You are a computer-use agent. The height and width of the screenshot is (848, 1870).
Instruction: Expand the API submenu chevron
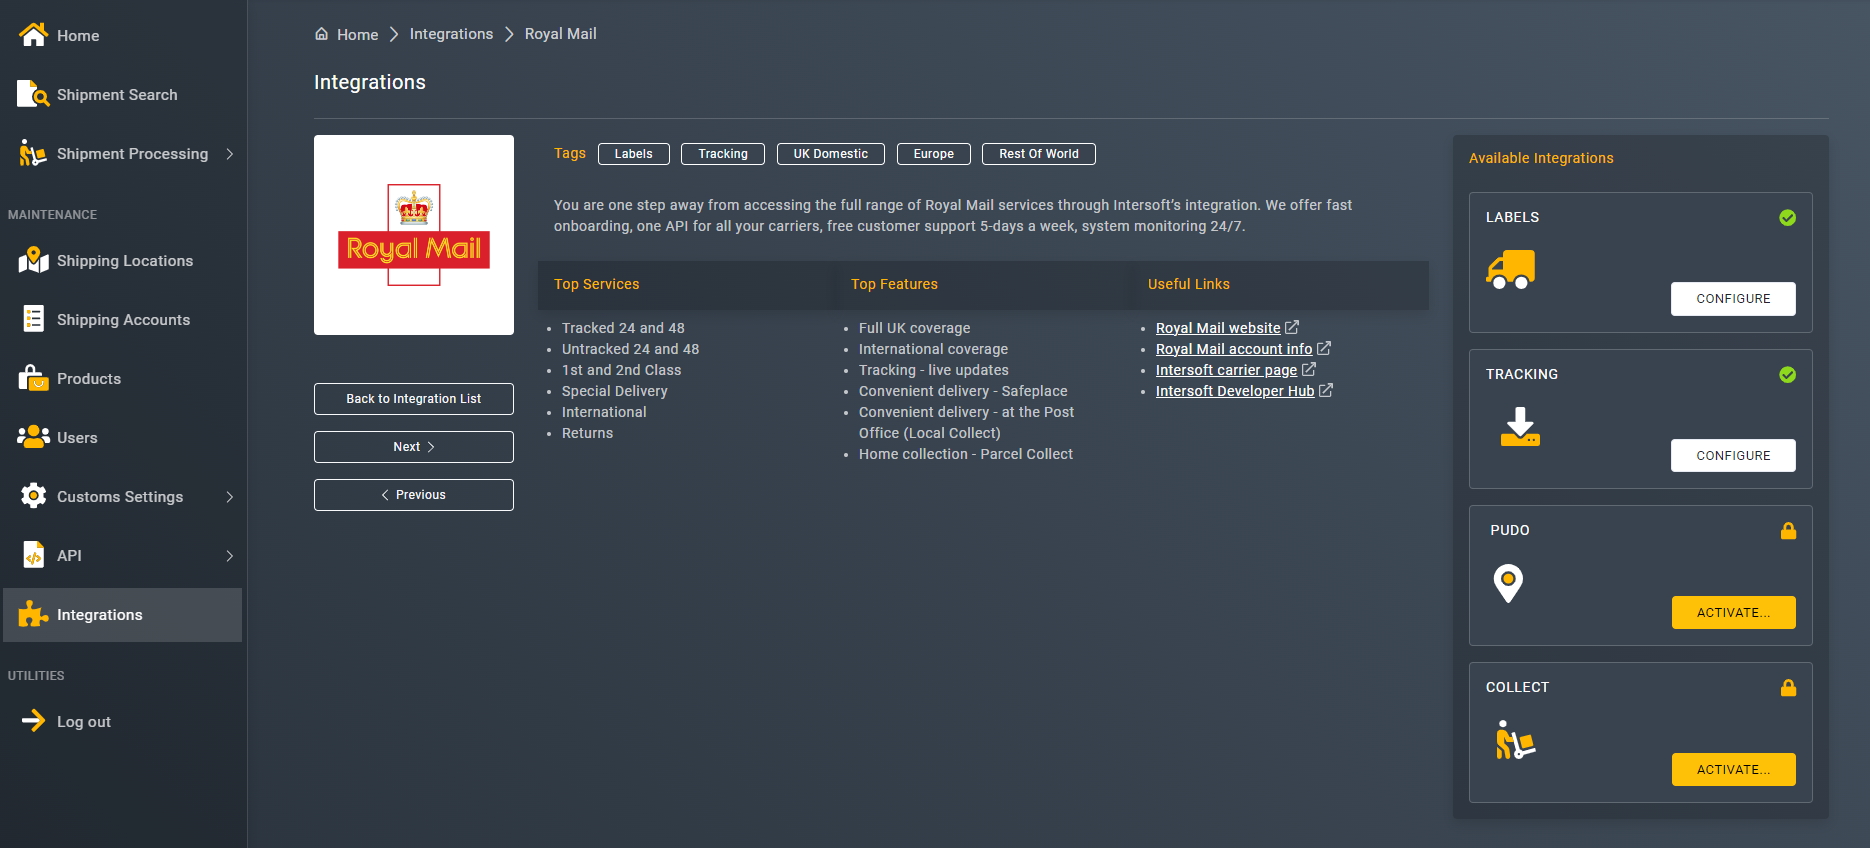[230, 556]
